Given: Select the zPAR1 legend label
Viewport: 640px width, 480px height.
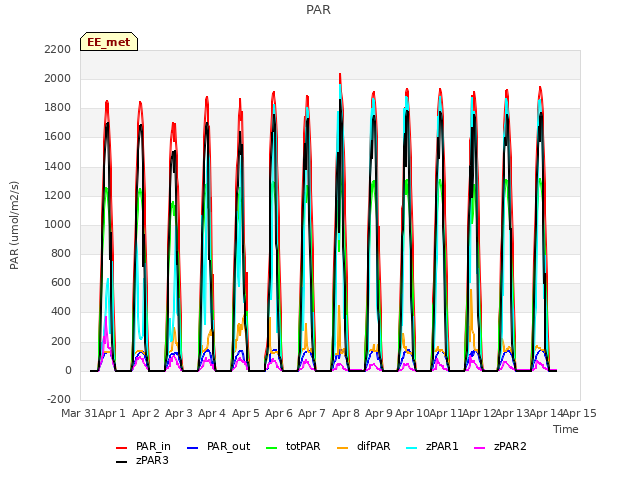Looking at the screenshot, I should tap(442, 447).
